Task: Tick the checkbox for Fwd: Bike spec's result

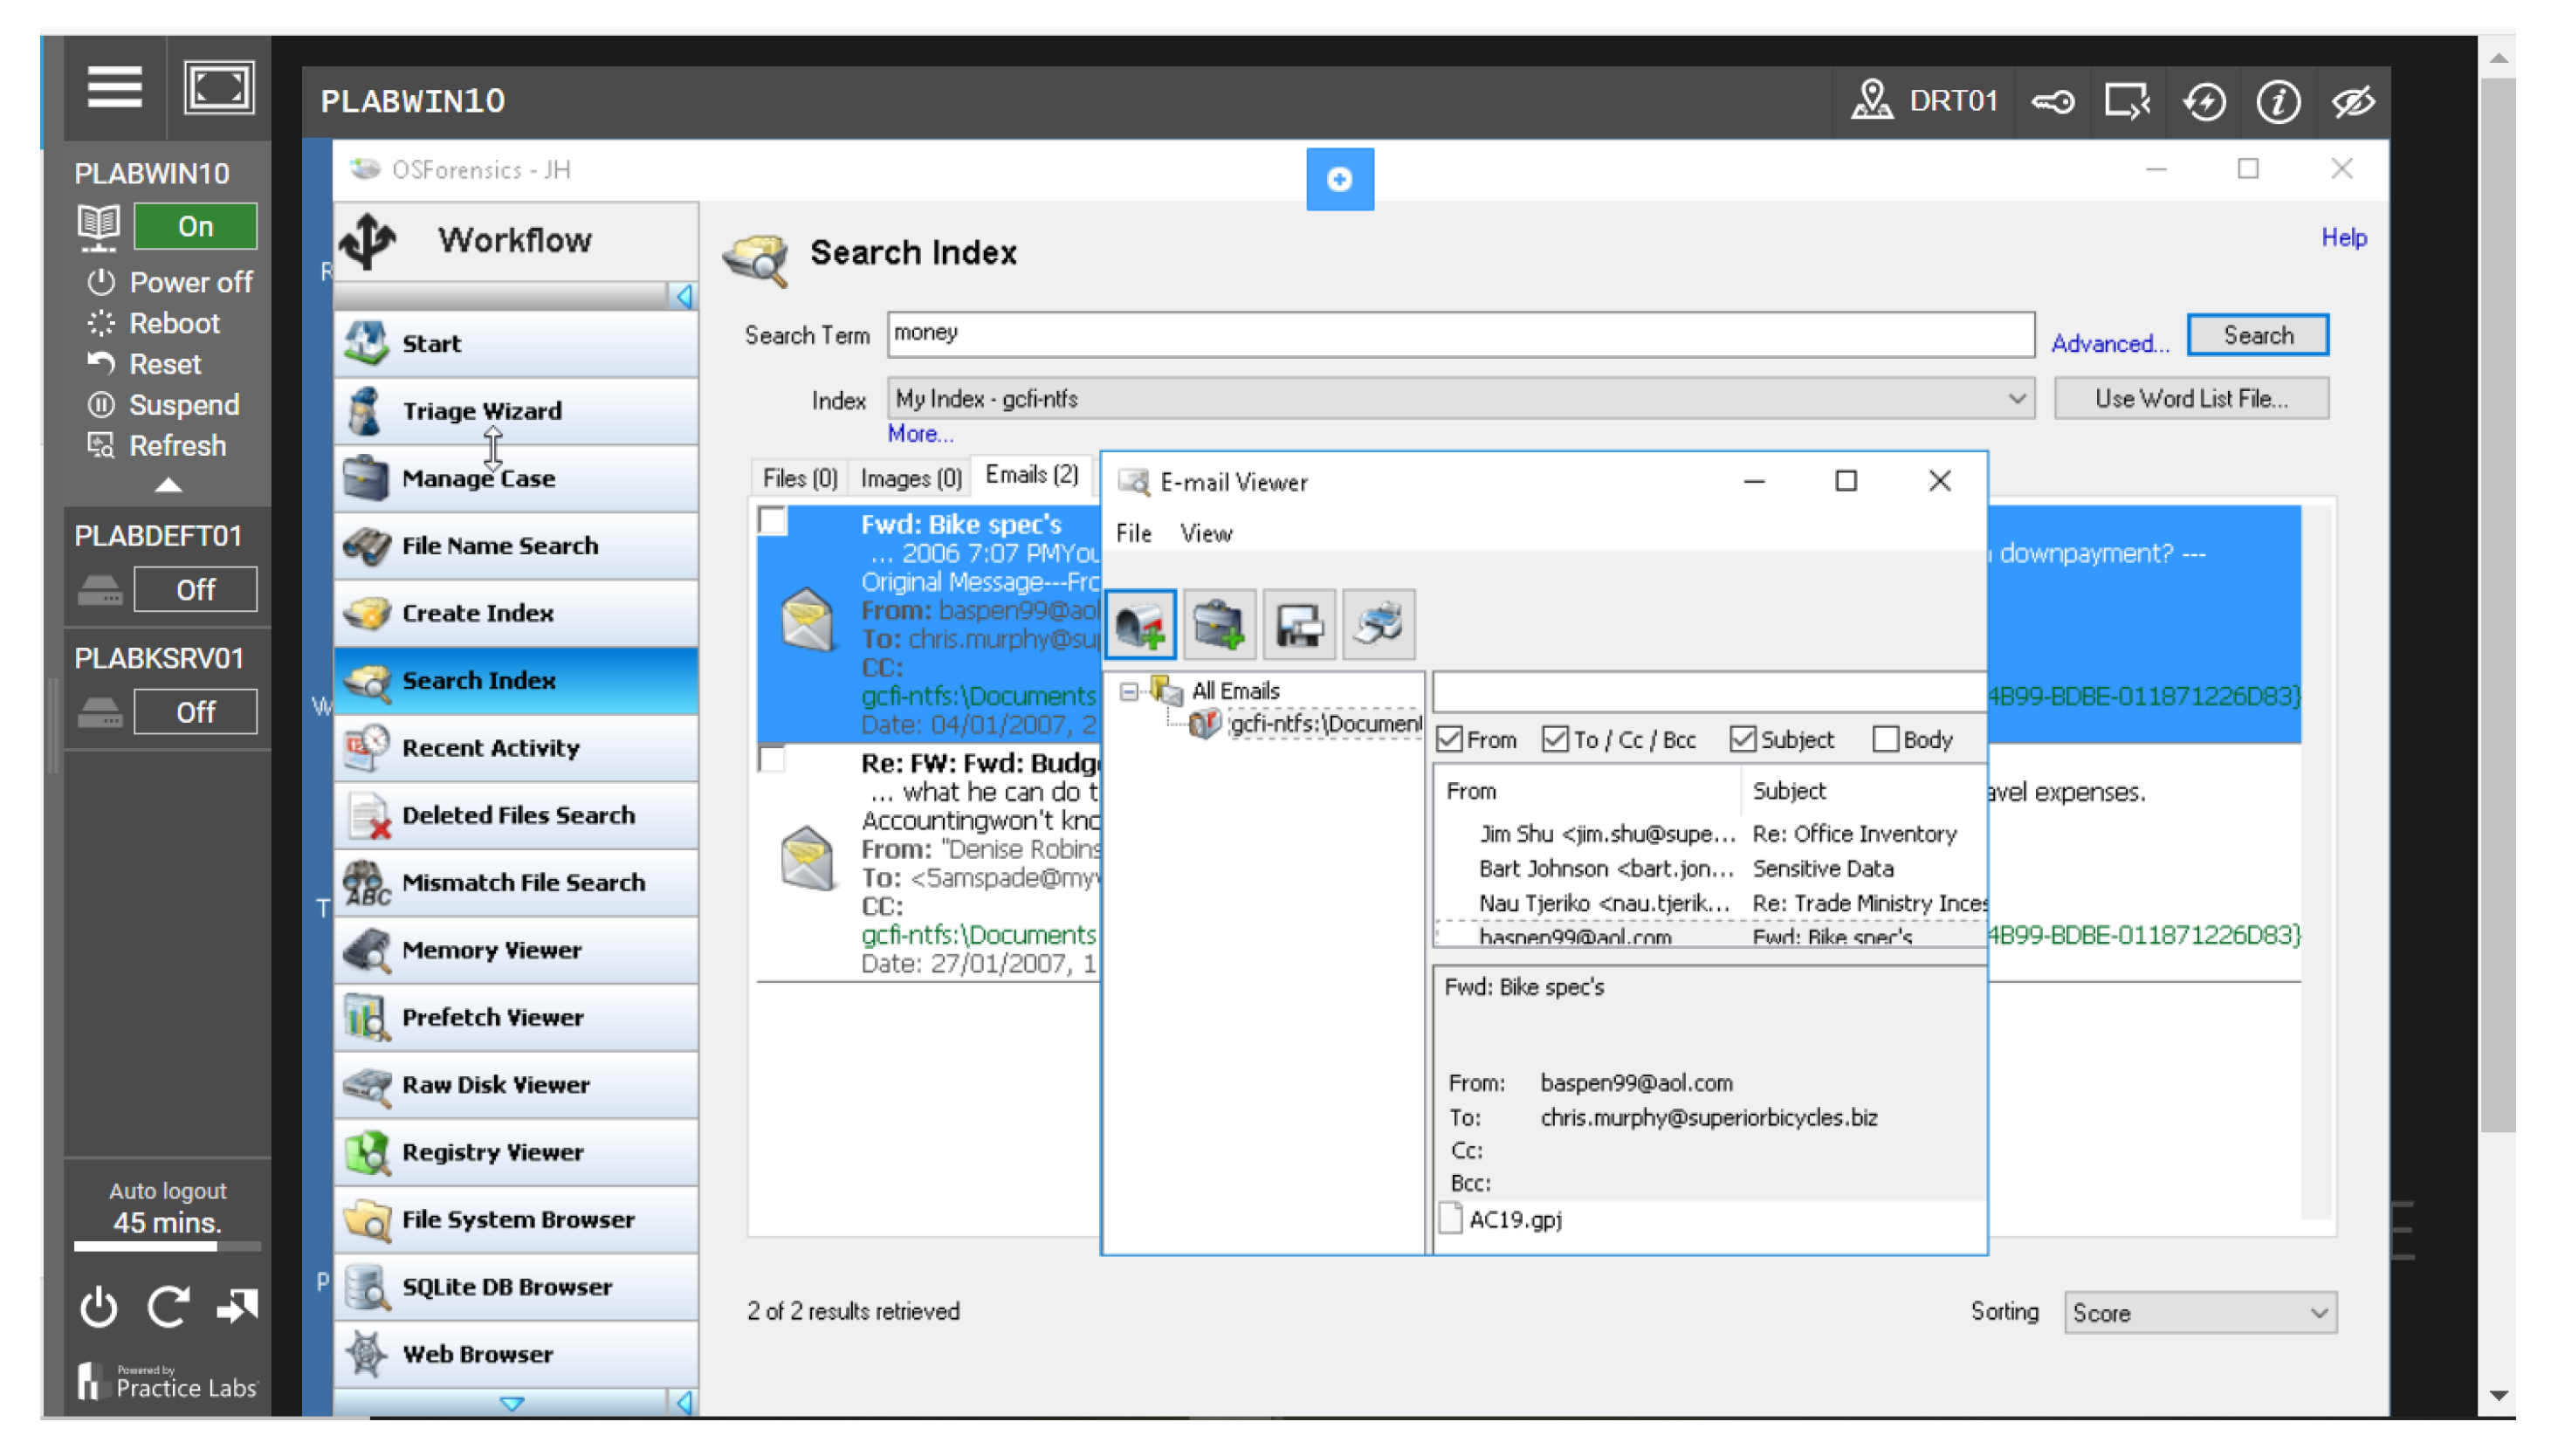Action: pyautogui.click(x=773, y=522)
